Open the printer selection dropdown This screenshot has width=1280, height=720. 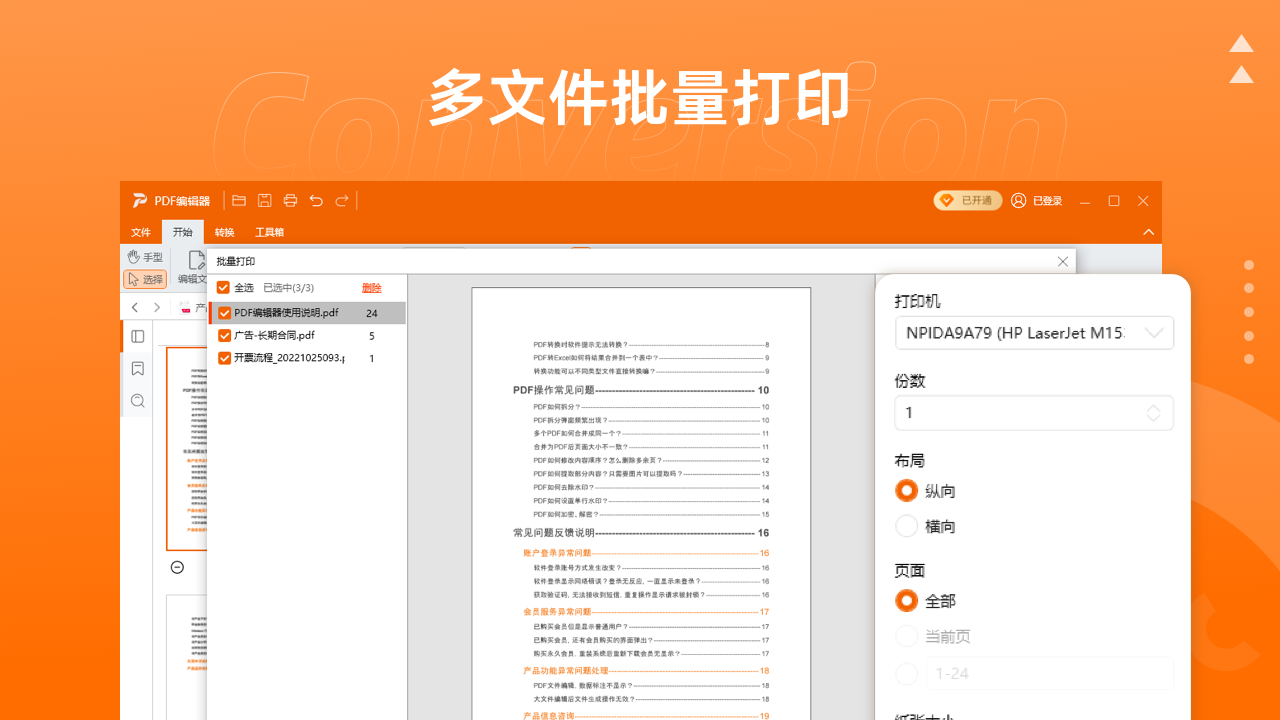(x=1033, y=332)
